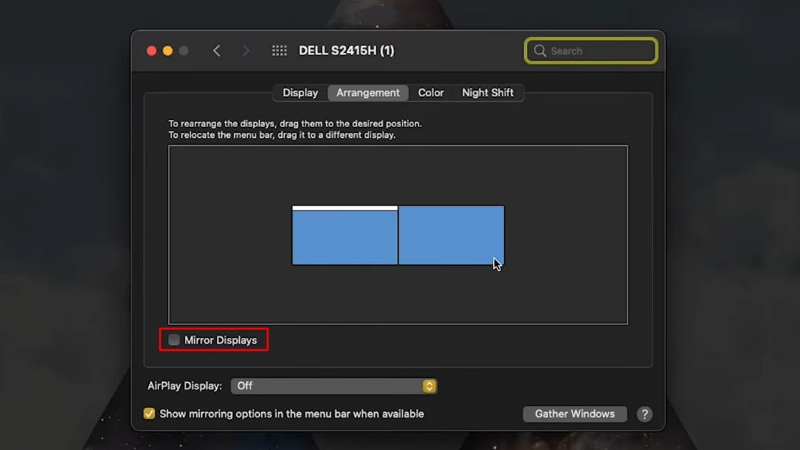Select the right display rectangle
Viewport: 800px width, 450px height.
pyautogui.click(x=451, y=235)
